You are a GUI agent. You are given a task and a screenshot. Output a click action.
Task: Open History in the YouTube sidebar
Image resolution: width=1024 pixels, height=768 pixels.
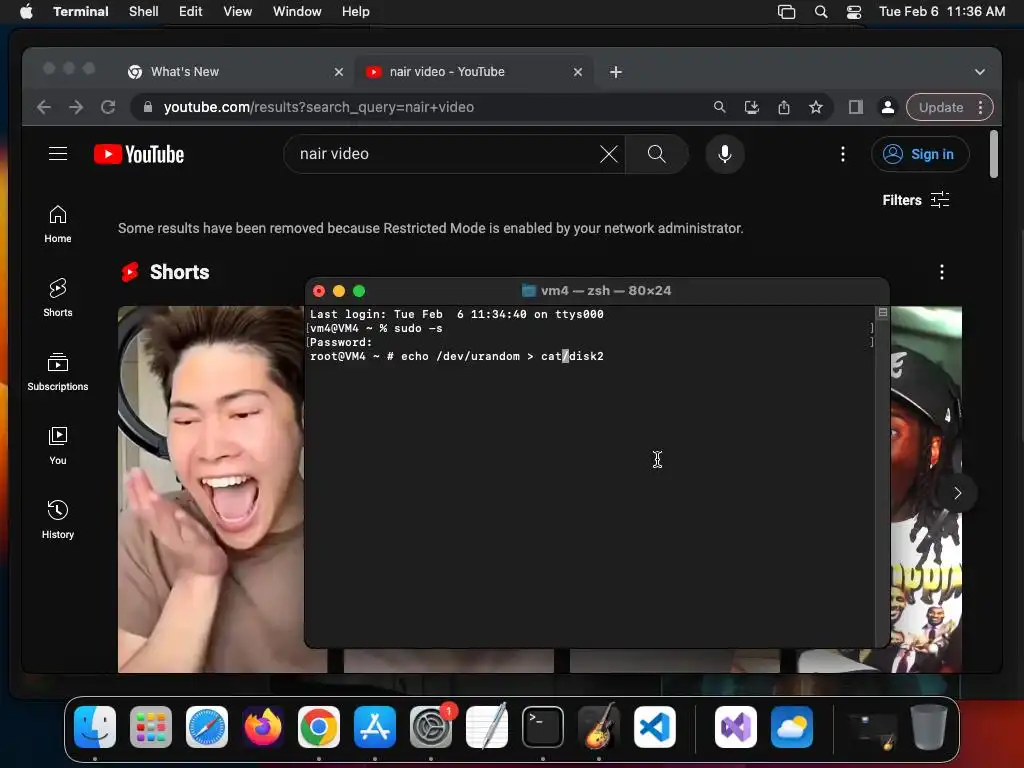coord(57,519)
